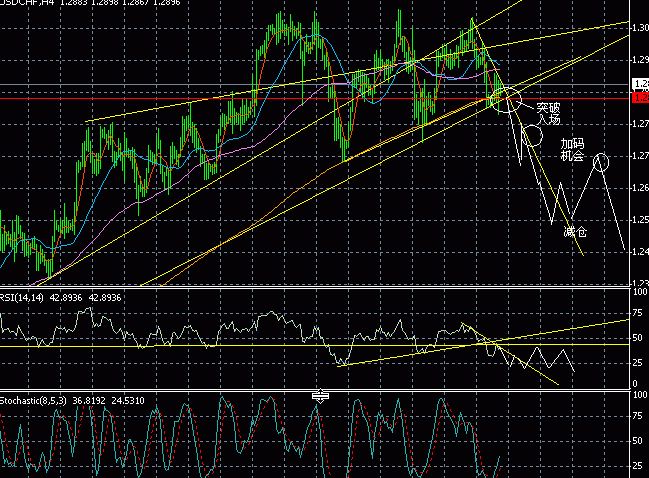
Task: Click the 0 level on the RSI scale
Action: pyautogui.click(x=635, y=384)
